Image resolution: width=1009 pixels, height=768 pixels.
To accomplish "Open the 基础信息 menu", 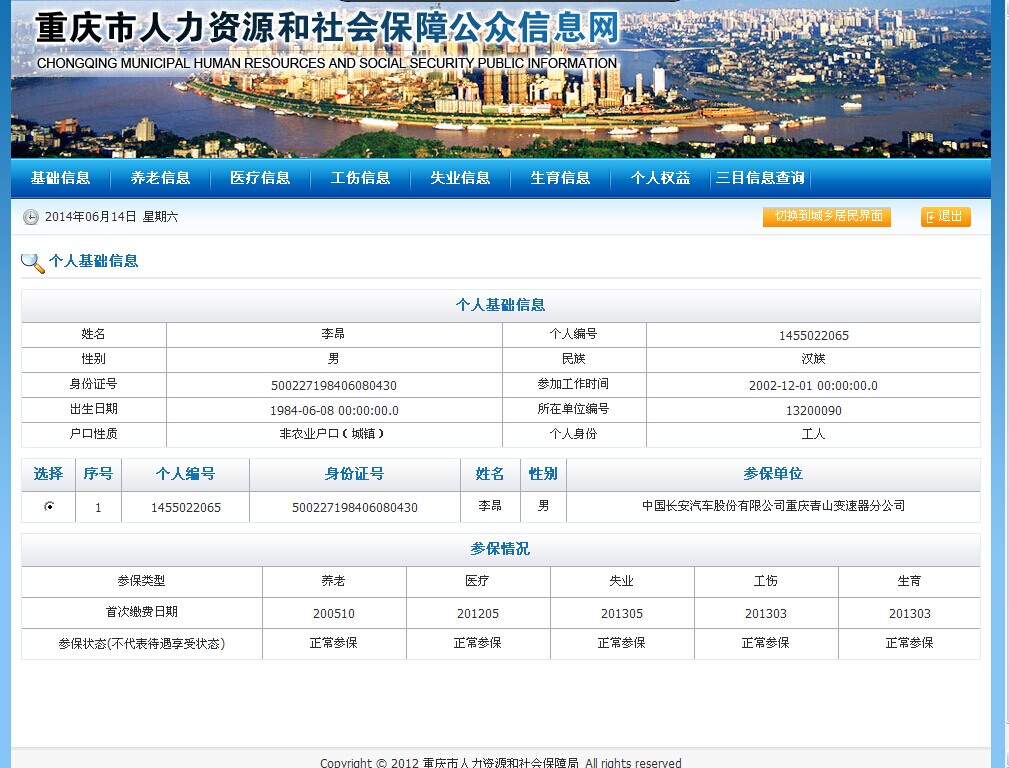I will (x=60, y=178).
